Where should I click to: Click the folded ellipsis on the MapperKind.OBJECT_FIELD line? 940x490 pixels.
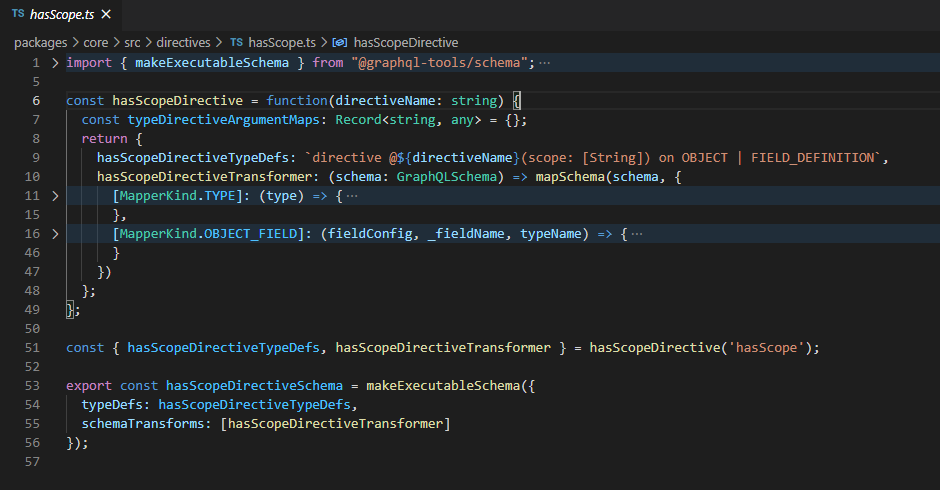tap(637, 234)
